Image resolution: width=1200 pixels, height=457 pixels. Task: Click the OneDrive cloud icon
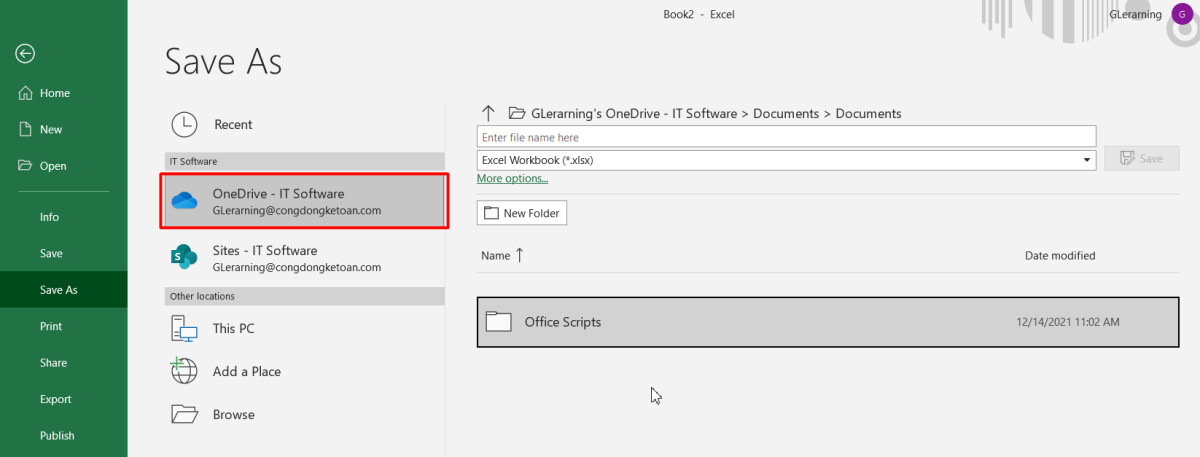185,201
